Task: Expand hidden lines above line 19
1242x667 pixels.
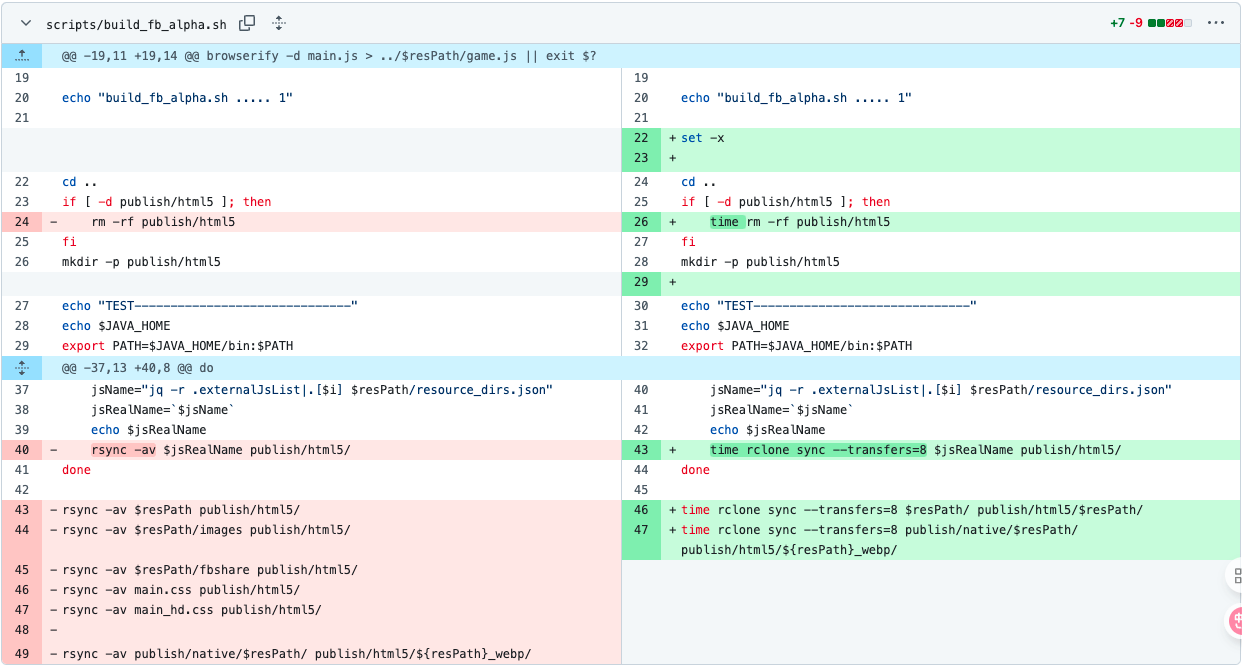Action: [x=21, y=56]
